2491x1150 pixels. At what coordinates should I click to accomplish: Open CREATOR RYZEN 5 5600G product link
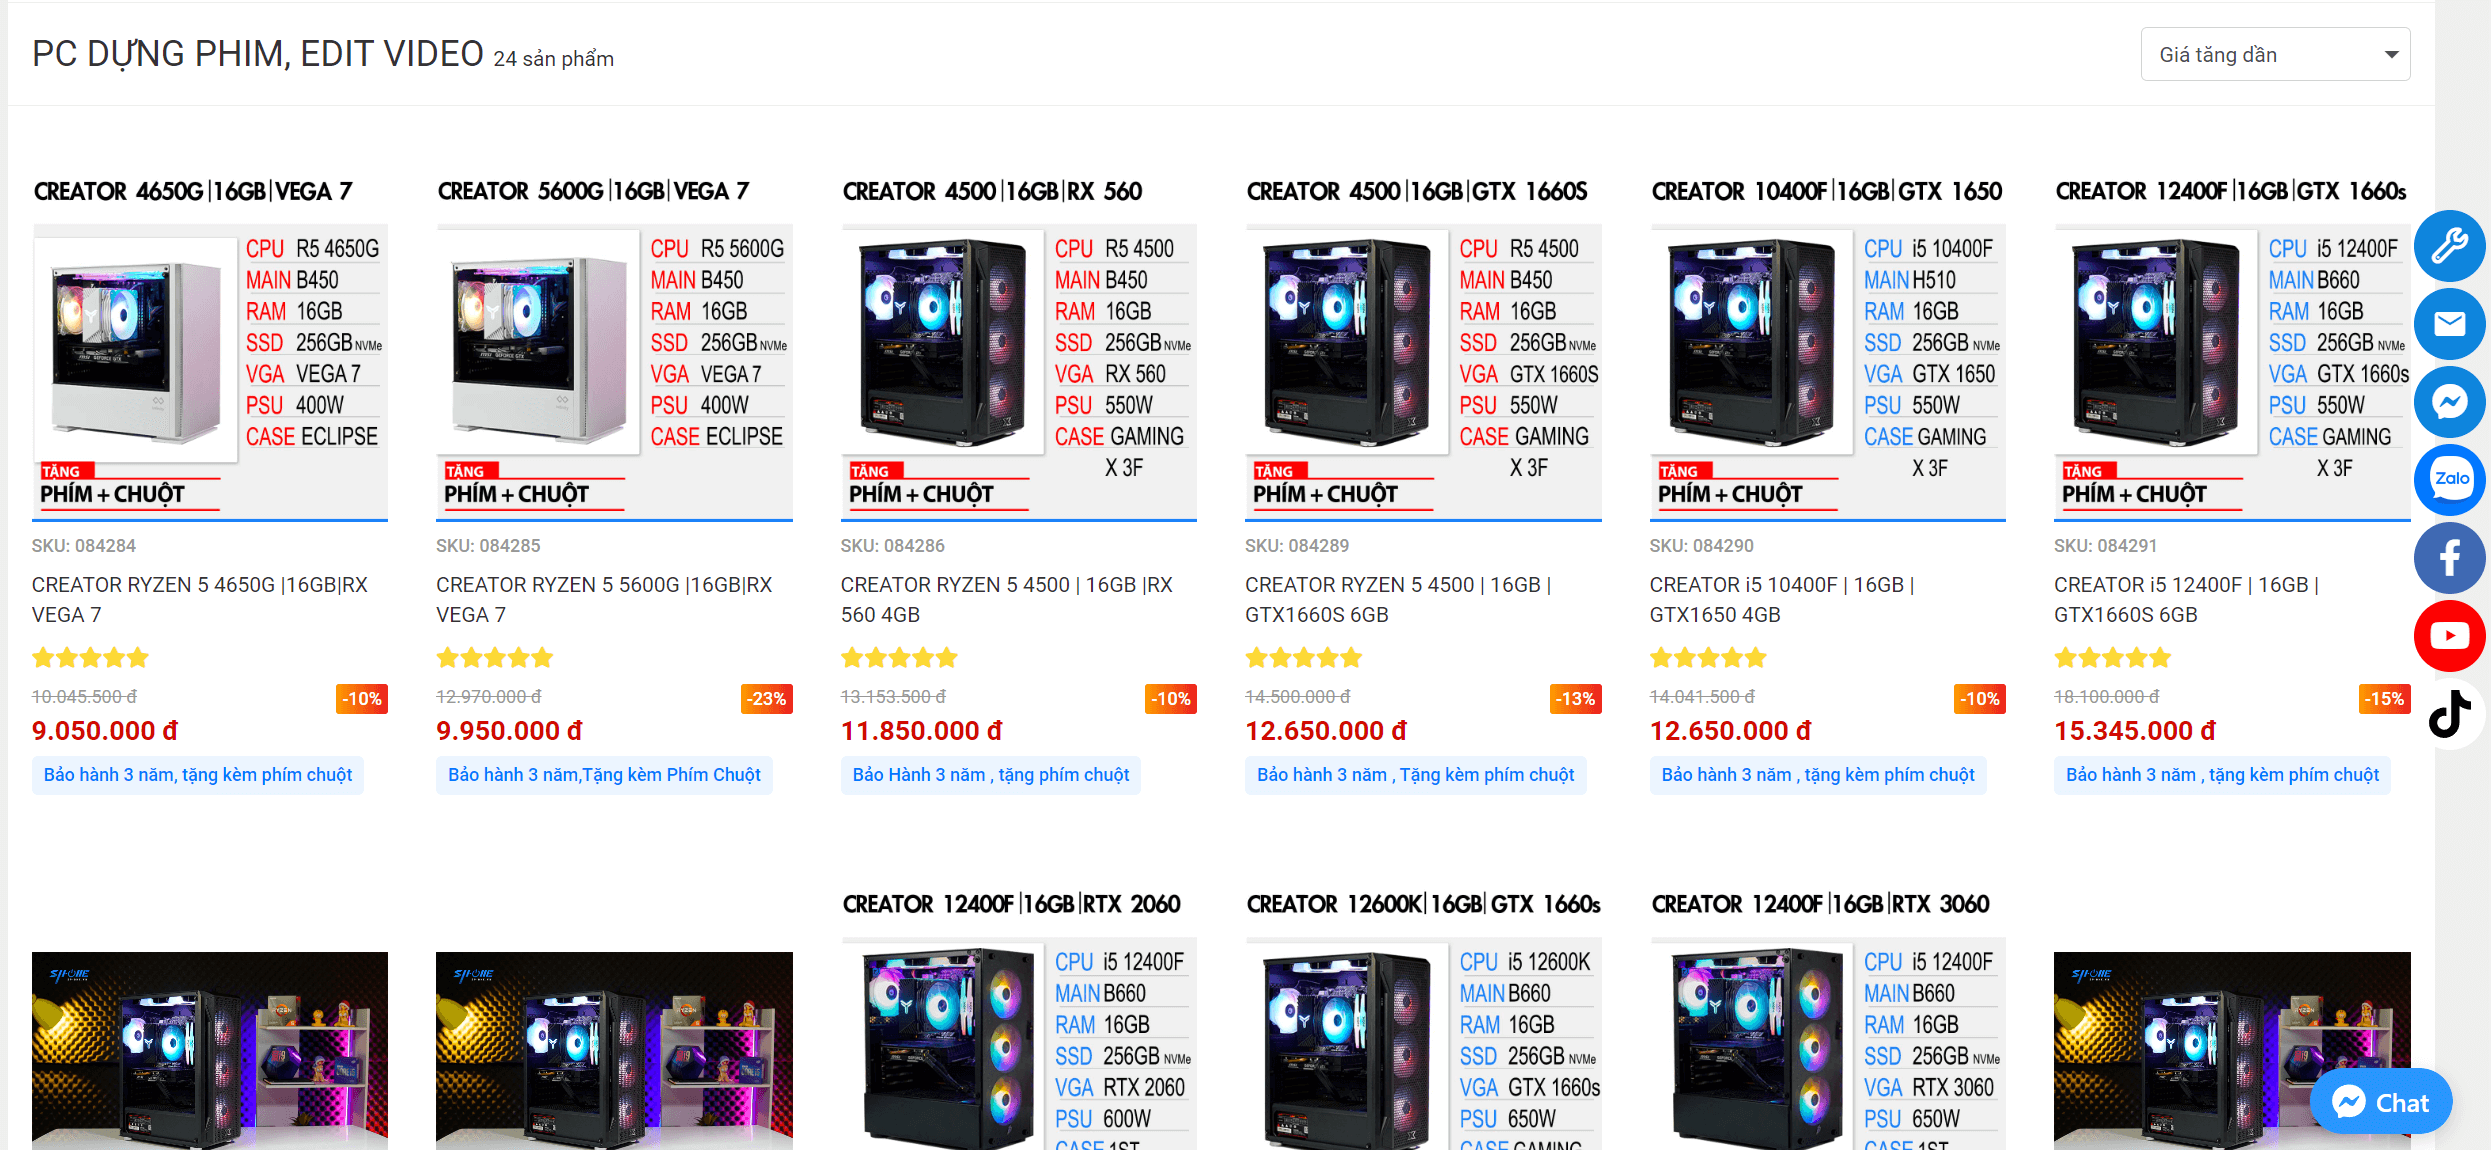(x=604, y=599)
